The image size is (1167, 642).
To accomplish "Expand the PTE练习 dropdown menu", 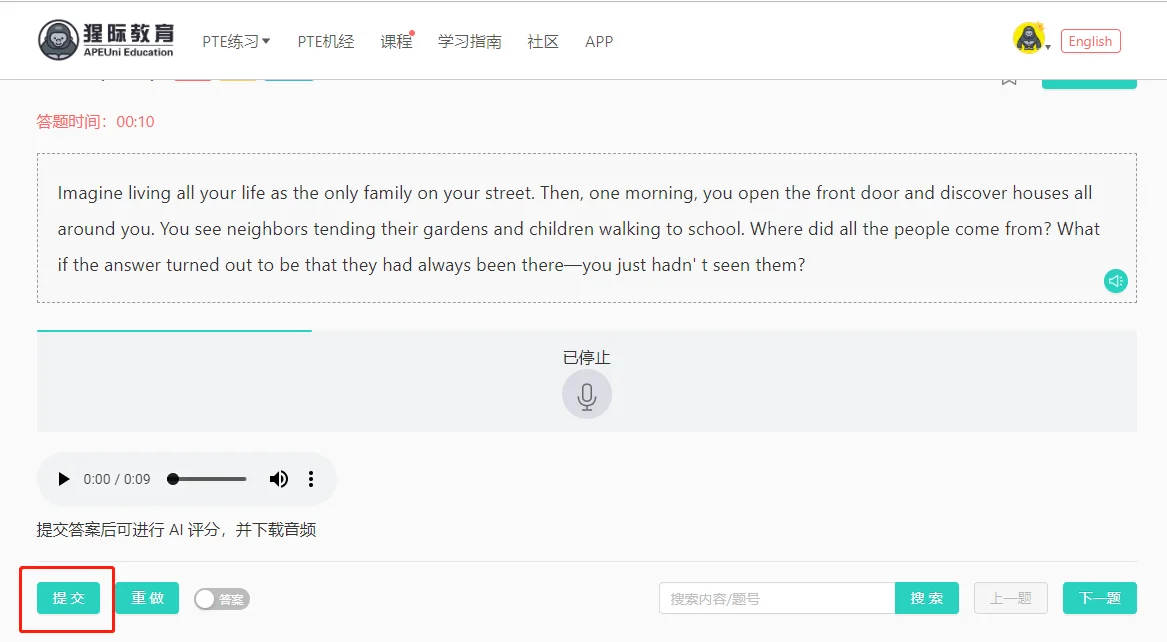I will click(236, 41).
